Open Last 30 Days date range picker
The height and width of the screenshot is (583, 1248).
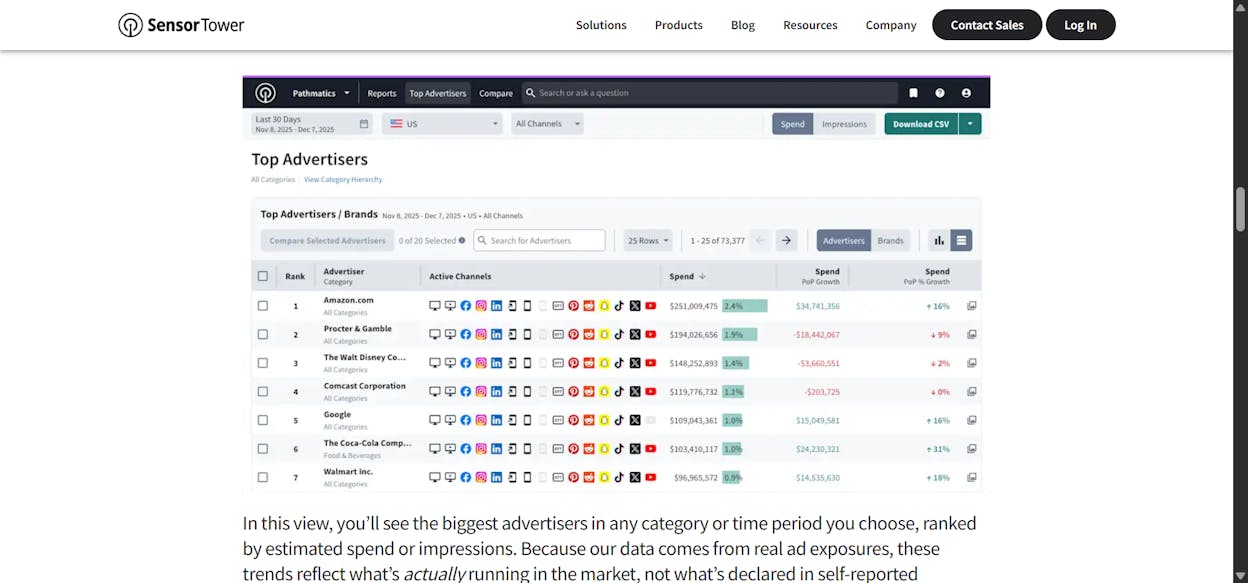point(311,124)
